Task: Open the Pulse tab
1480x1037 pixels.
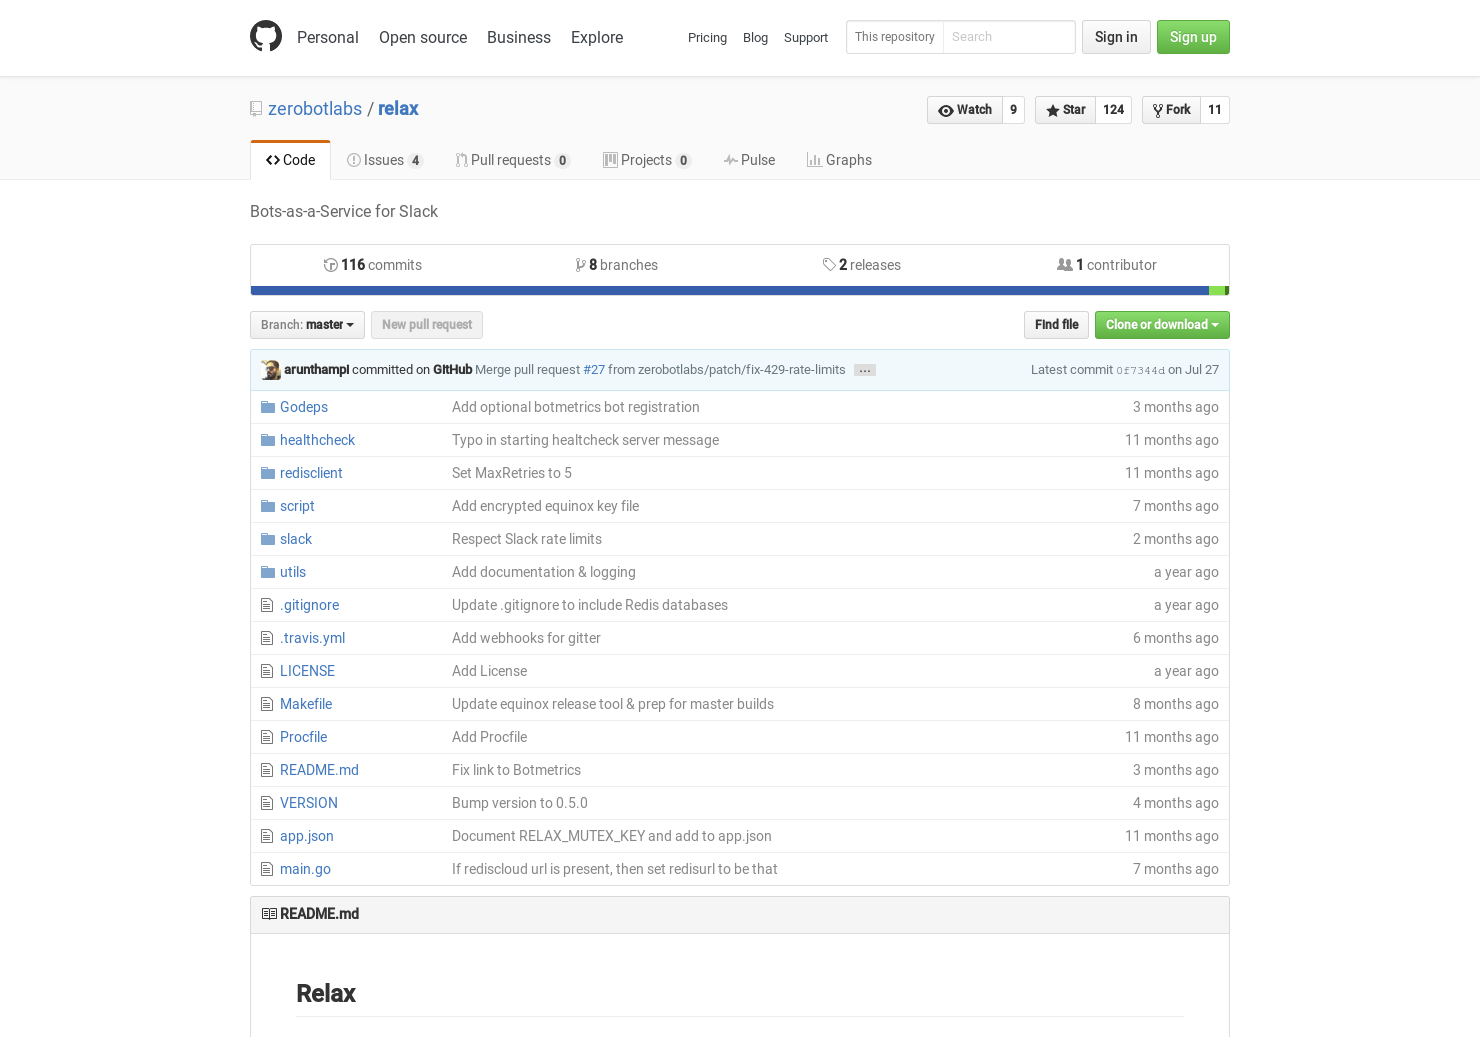Action: pos(749,160)
